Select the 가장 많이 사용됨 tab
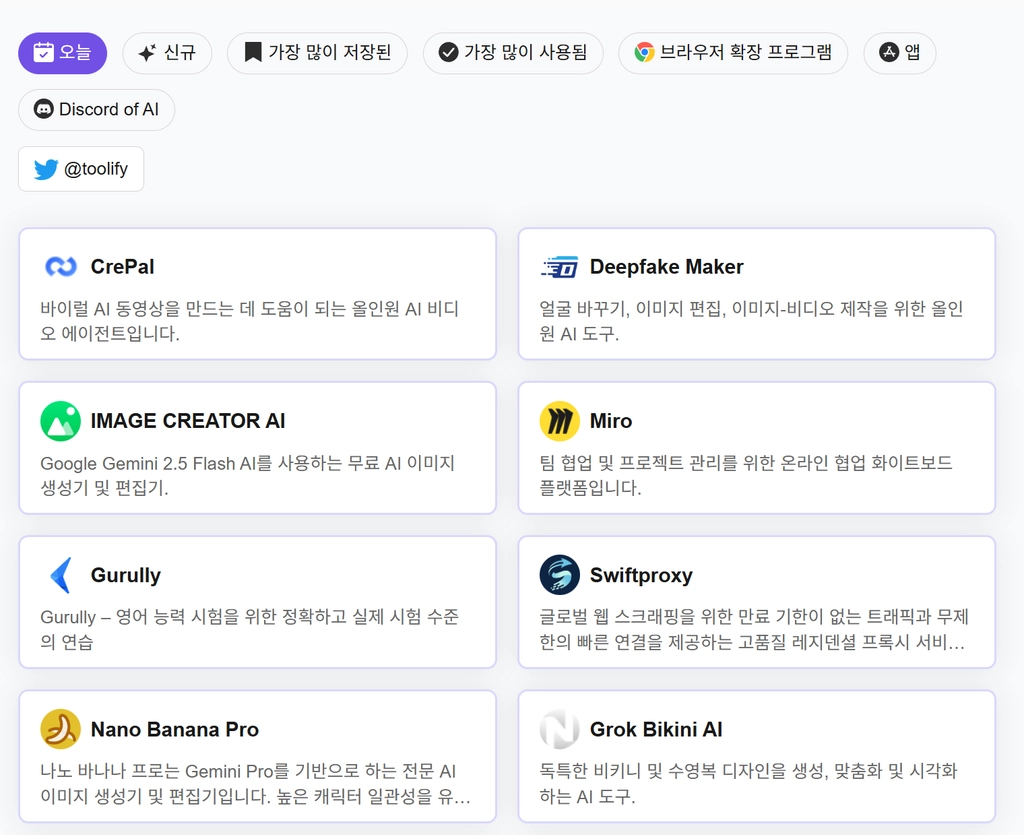The height and width of the screenshot is (835, 1024). tap(513, 53)
